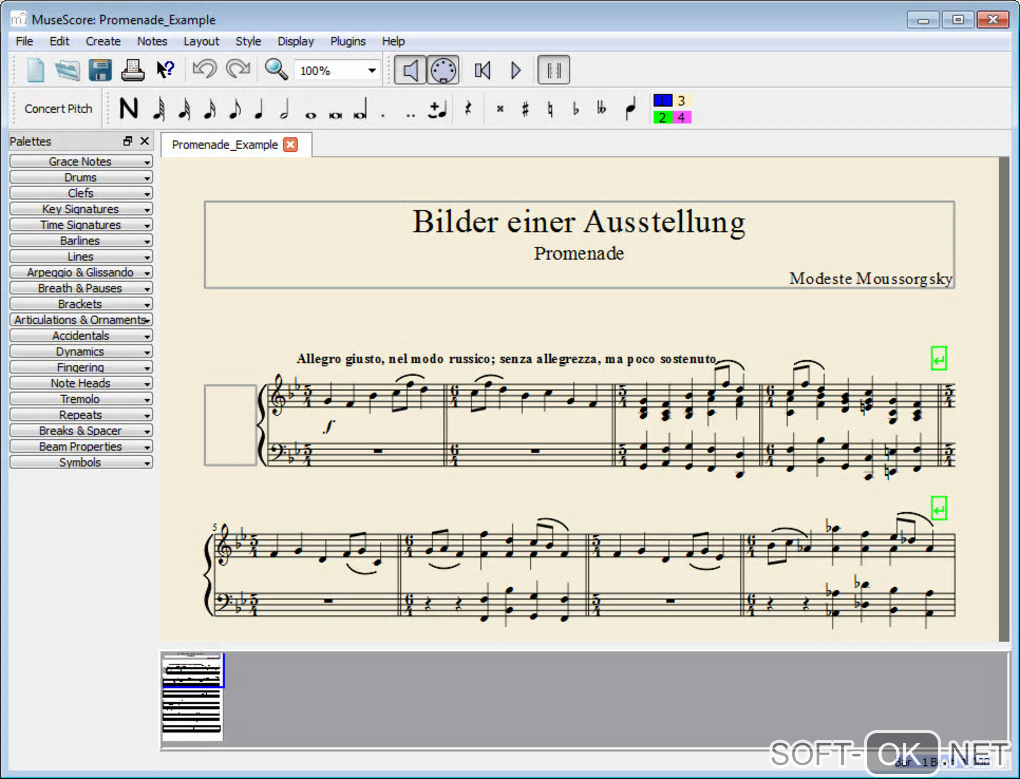Select the 32nd note duration
Image resolution: width=1020 pixels, height=779 pixels.
[185, 109]
